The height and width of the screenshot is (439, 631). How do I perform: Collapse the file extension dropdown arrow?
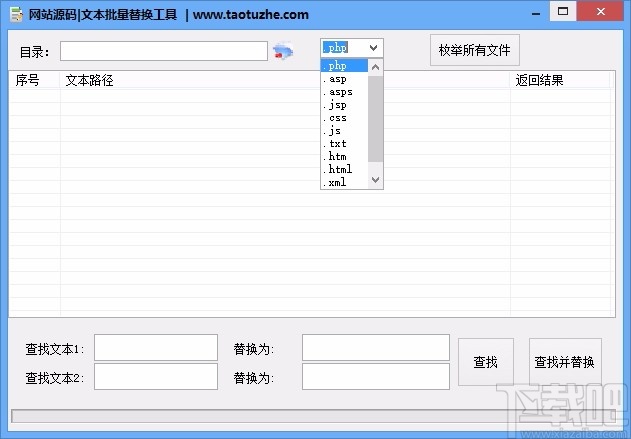coord(373,48)
